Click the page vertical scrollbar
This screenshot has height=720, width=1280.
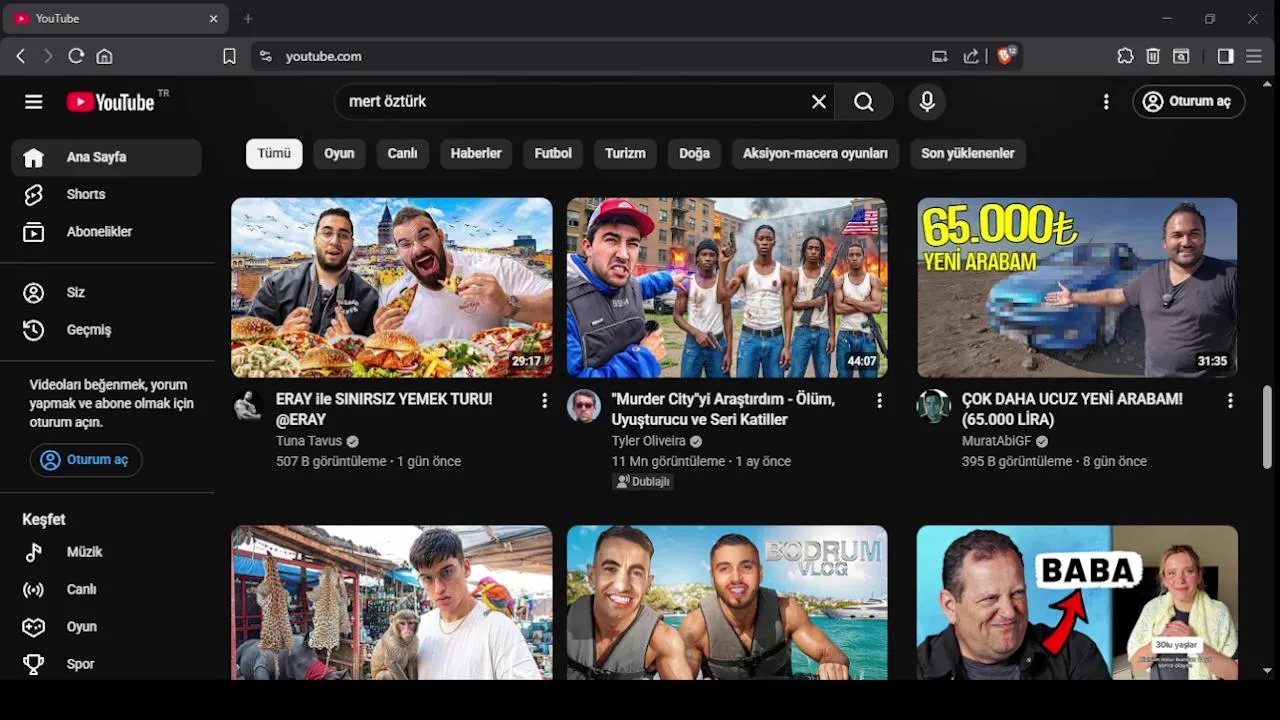tap(1267, 427)
